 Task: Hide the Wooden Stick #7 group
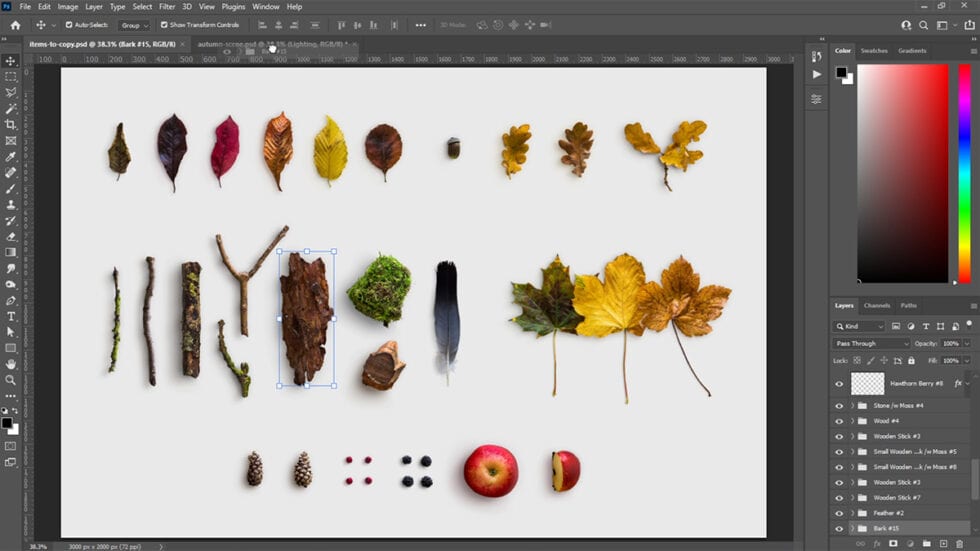[x=839, y=498]
